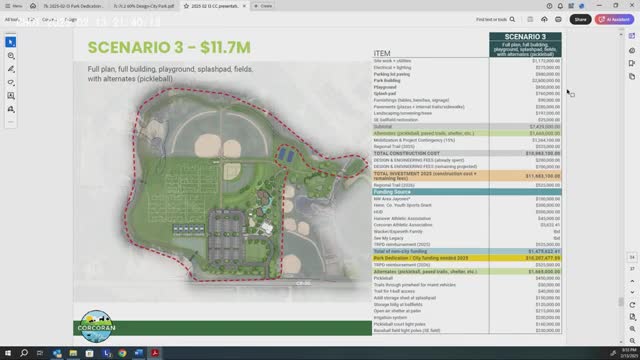The image size is (640, 360).
Task: Click the Share button
Action: pyautogui.click(x=580, y=20)
